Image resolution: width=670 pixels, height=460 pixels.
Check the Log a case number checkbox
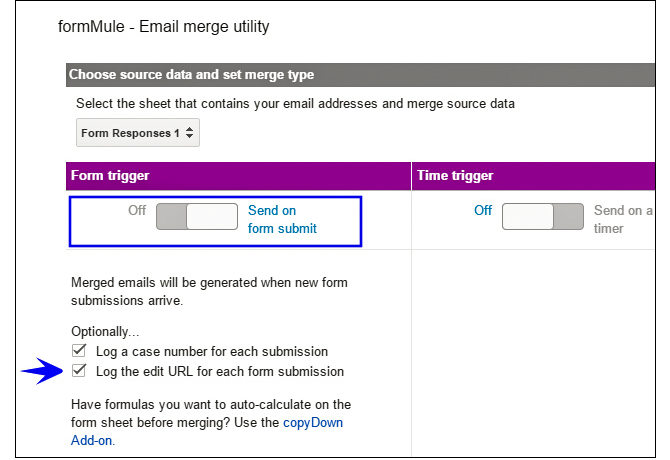click(x=79, y=351)
